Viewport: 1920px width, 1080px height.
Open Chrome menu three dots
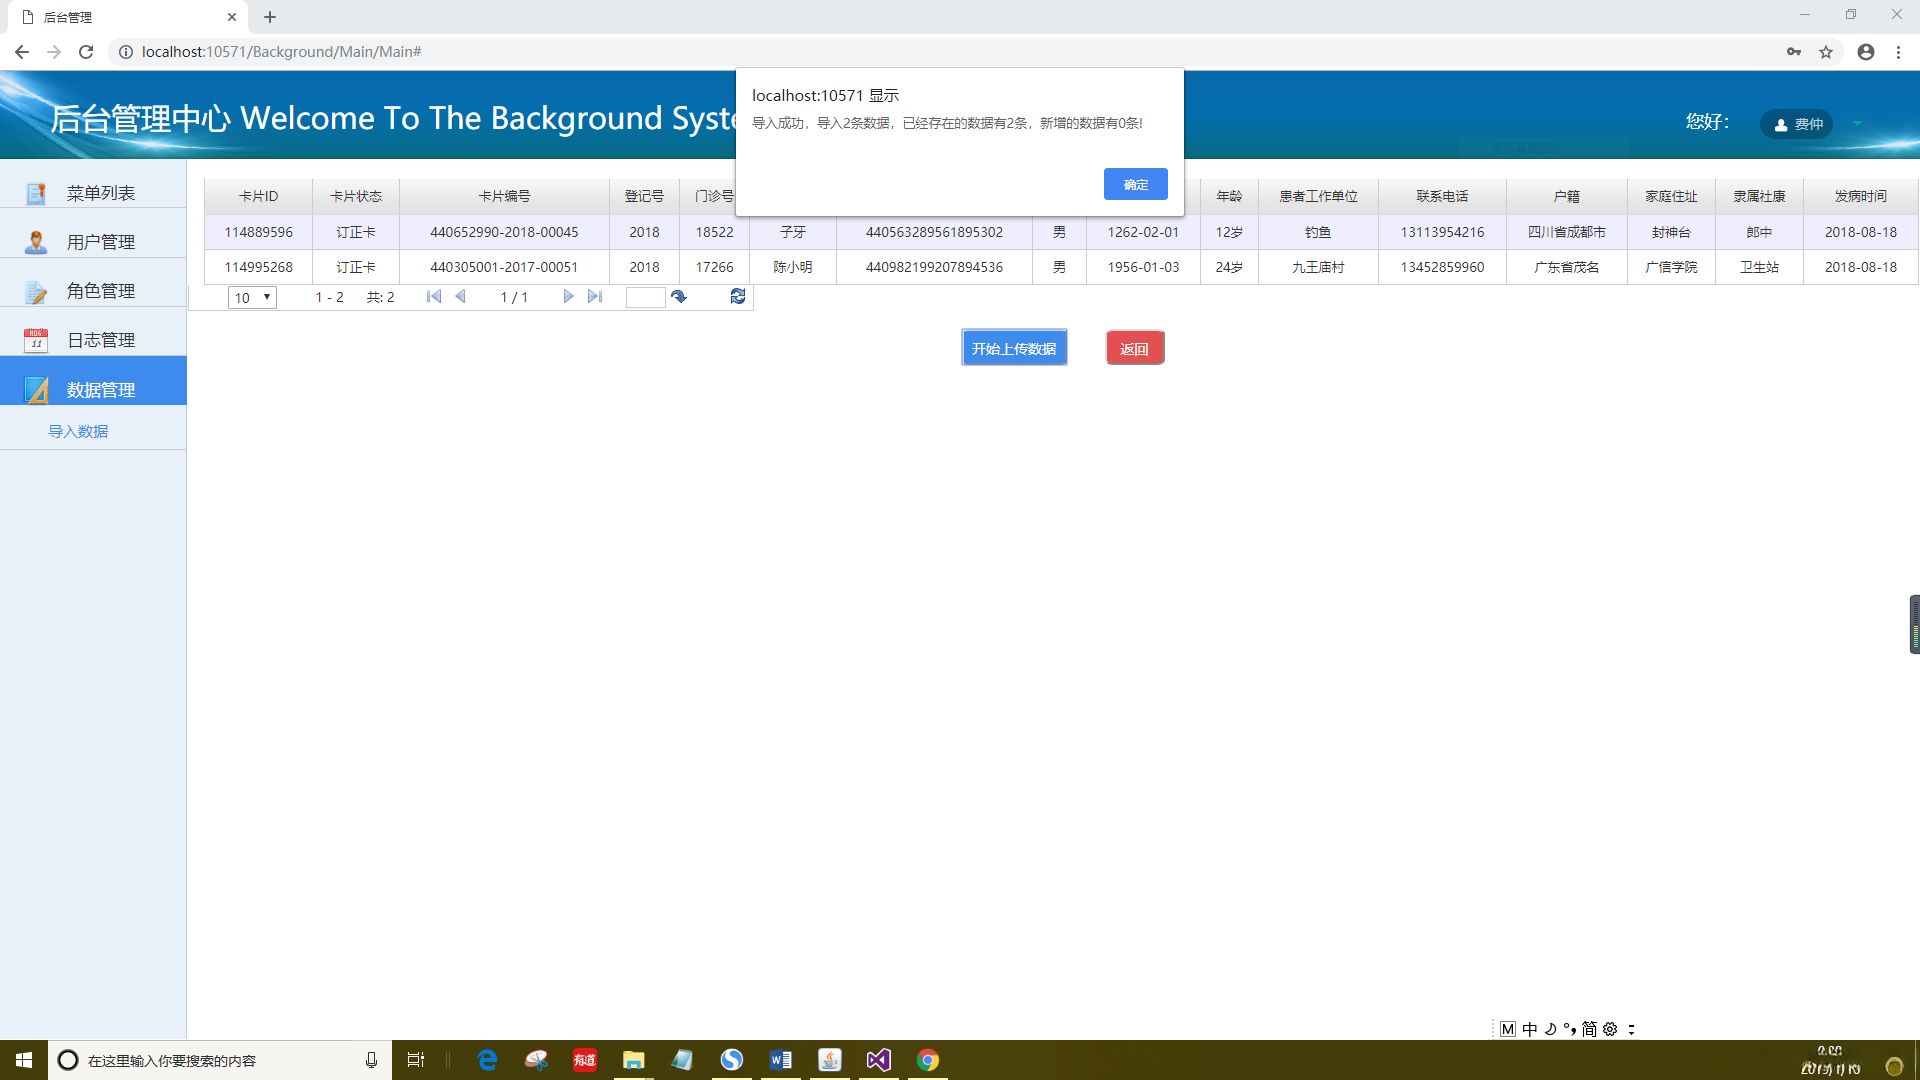point(1898,52)
